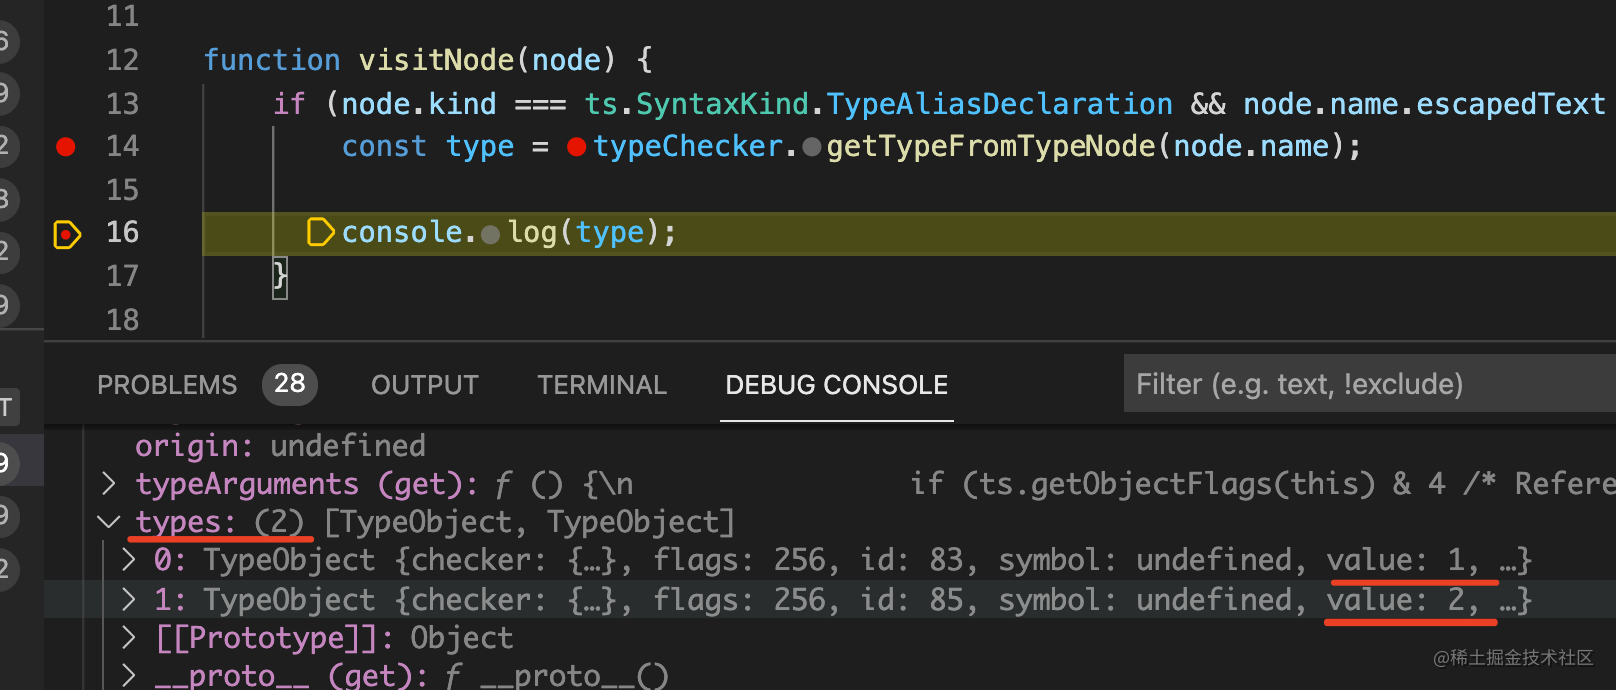Click the 28 problems count badge
This screenshot has width=1616, height=690.
pyautogui.click(x=290, y=384)
